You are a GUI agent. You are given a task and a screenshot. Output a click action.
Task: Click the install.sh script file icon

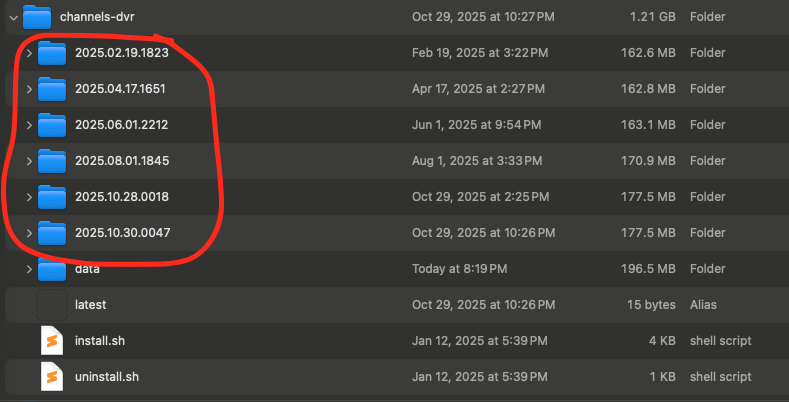coord(52,341)
